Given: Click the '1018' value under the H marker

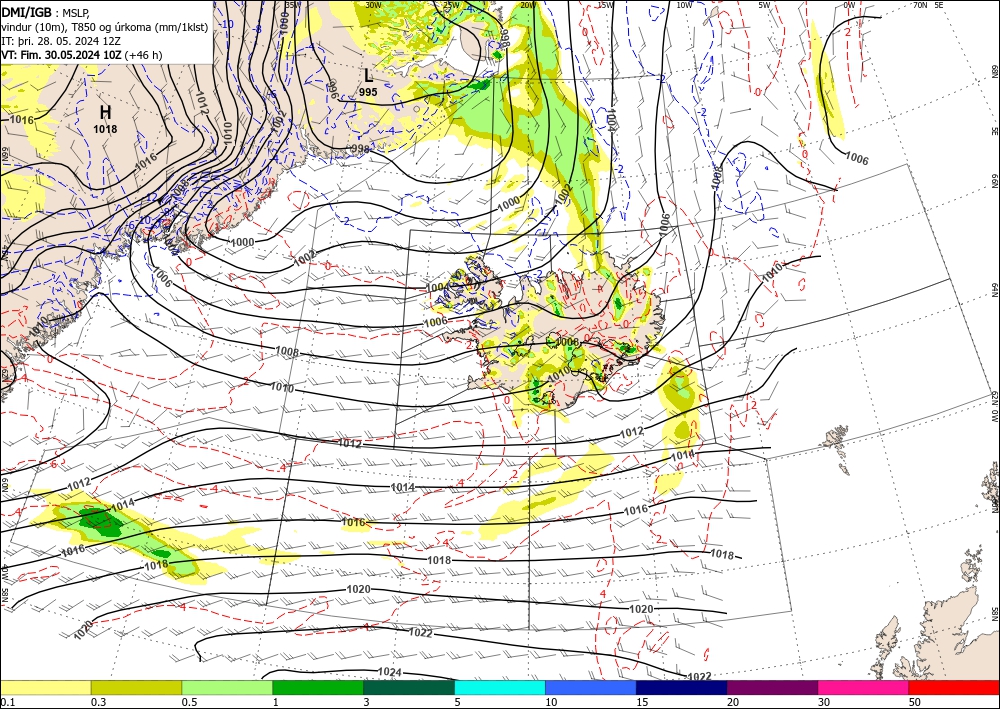Looking at the screenshot, I should pos(105,129).
